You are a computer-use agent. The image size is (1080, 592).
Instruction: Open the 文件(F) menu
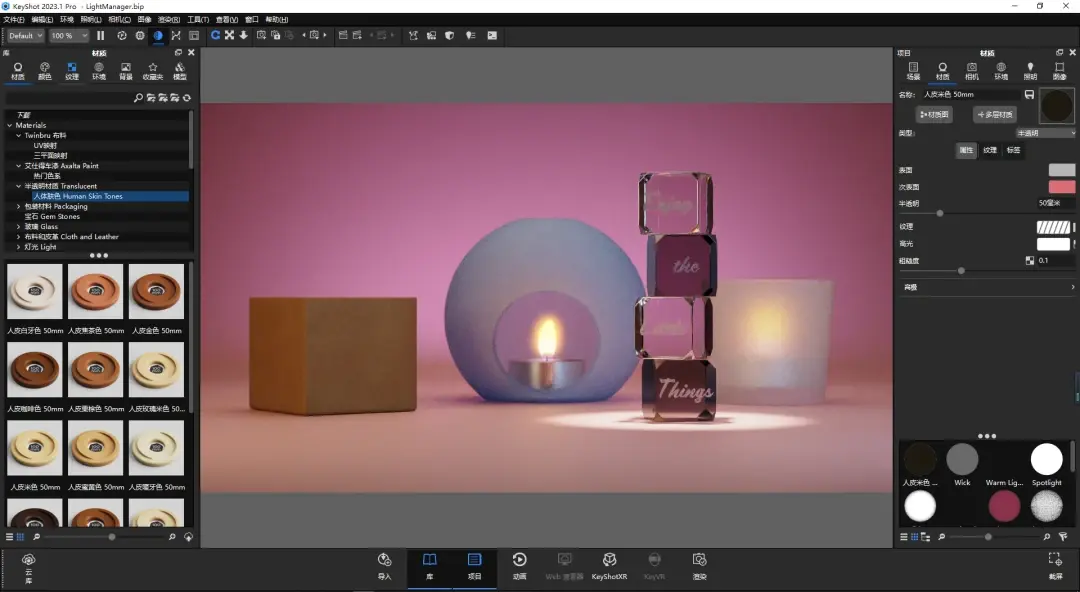[x=14, y=19]
